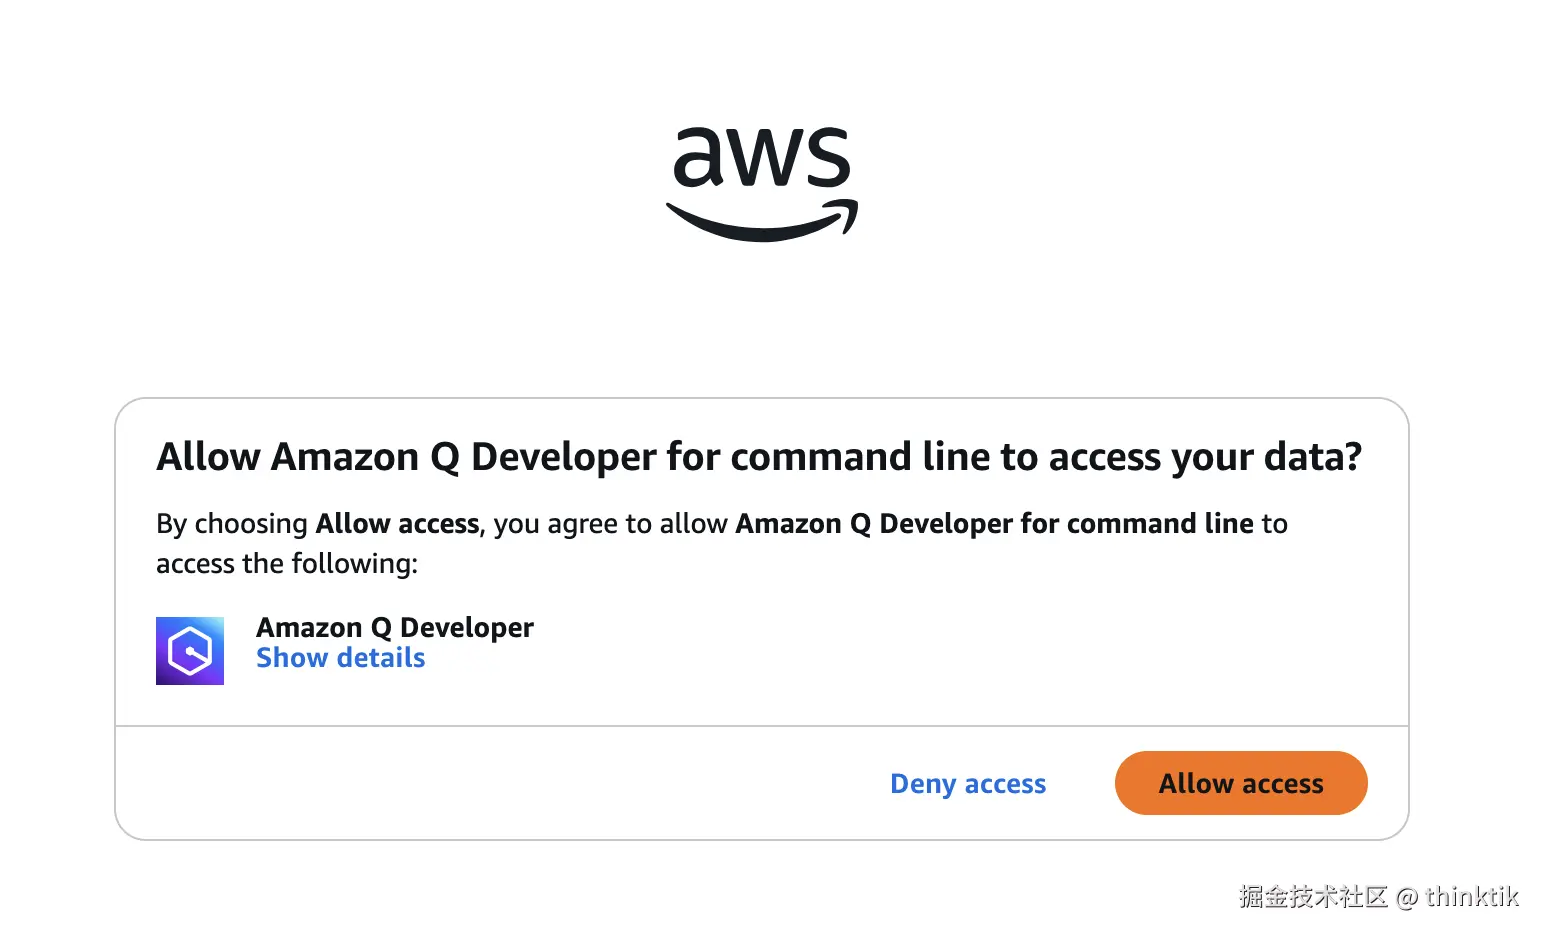The height and width of the screenshot is (936, 1544).
Task: Click 'you agree to allow' in description
Action: point(610,524)
